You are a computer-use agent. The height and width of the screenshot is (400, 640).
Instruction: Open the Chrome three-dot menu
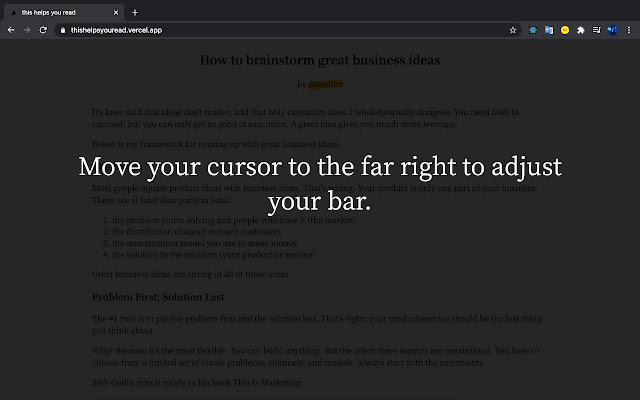pyautogui.click(x=629, y=30)
